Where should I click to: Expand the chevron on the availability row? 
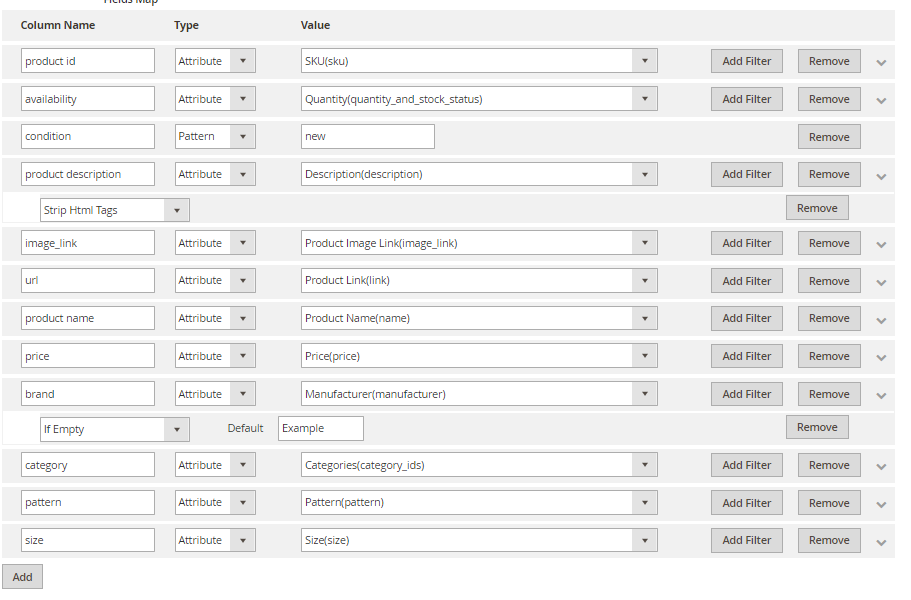(881, 100)
